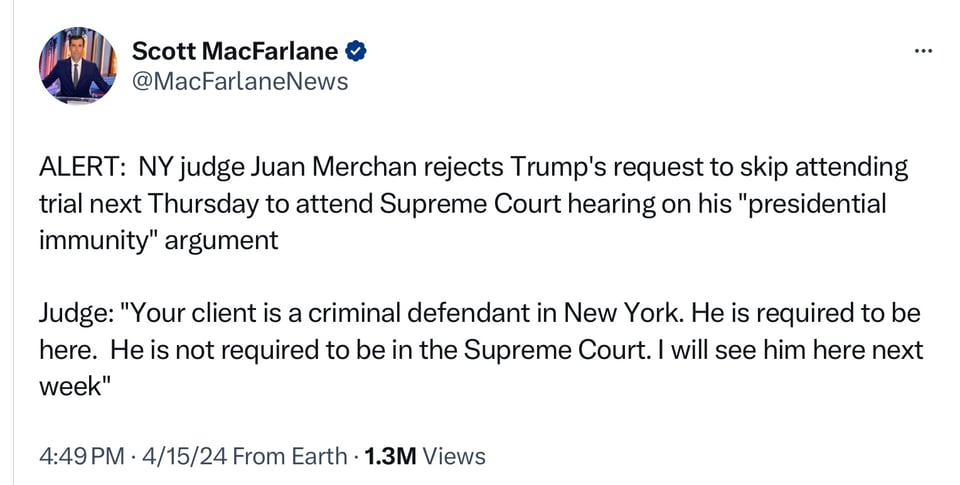This screenshot has width=960, height=485.
Task: Click the final word "week" of the tweet
Action: pos(70,387)
